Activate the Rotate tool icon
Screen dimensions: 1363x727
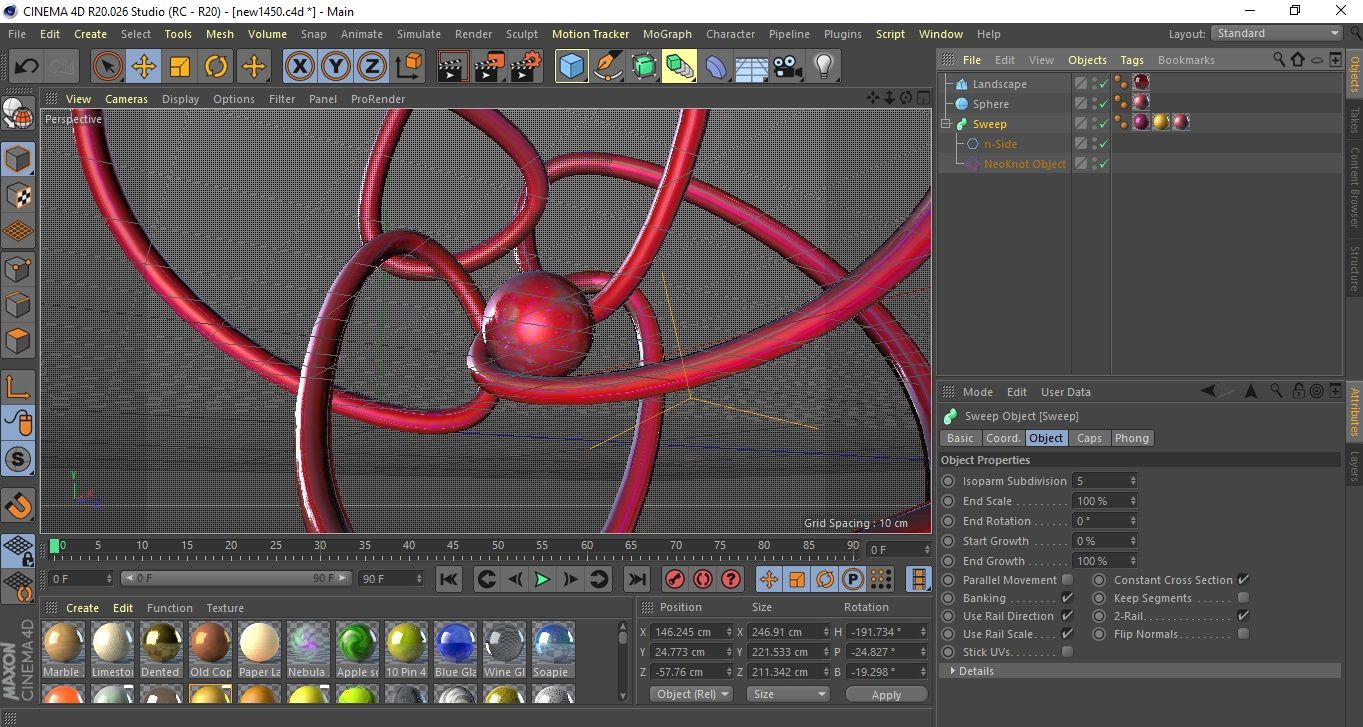tap(216, 67)
